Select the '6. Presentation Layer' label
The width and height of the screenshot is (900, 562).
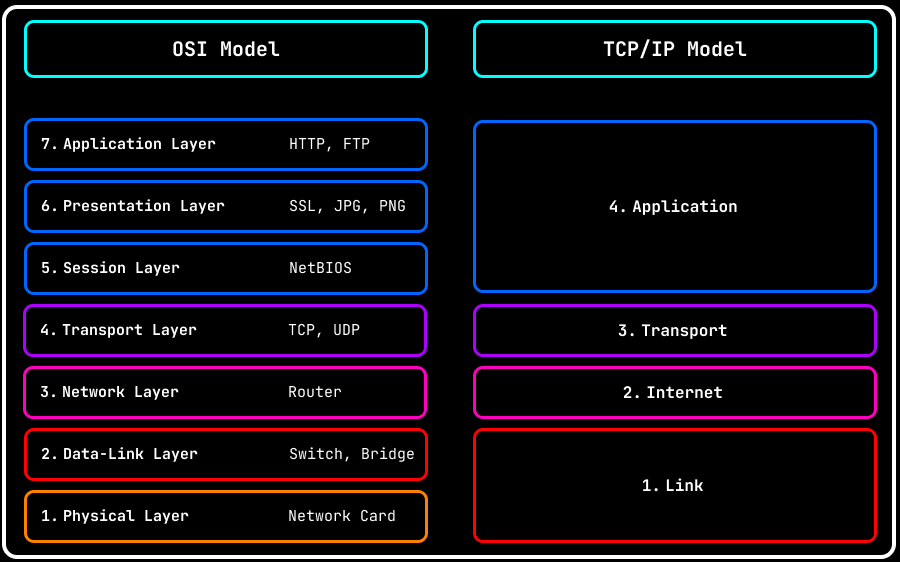(132, 206)
